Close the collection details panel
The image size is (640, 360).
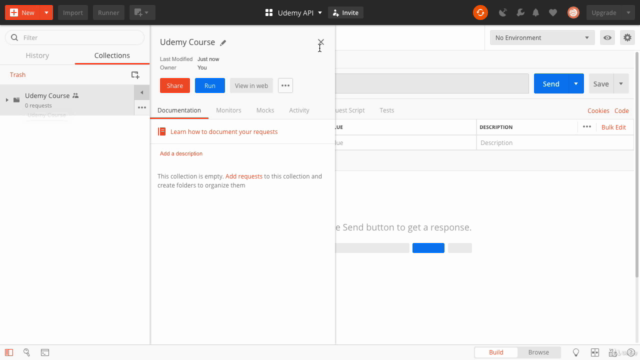tap(321, 42)
